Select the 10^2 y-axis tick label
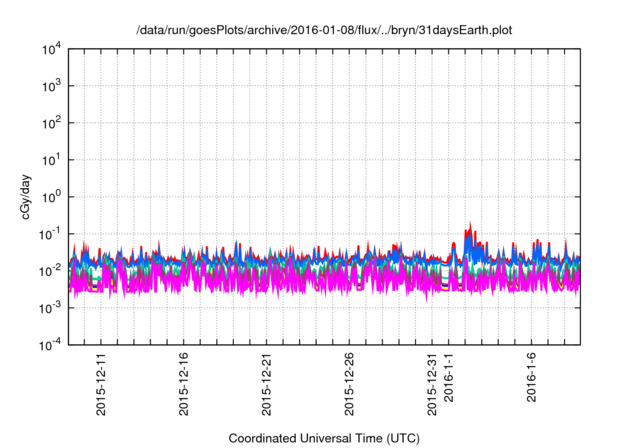Screen dimensions: 640x448 [x=50, y=124]
